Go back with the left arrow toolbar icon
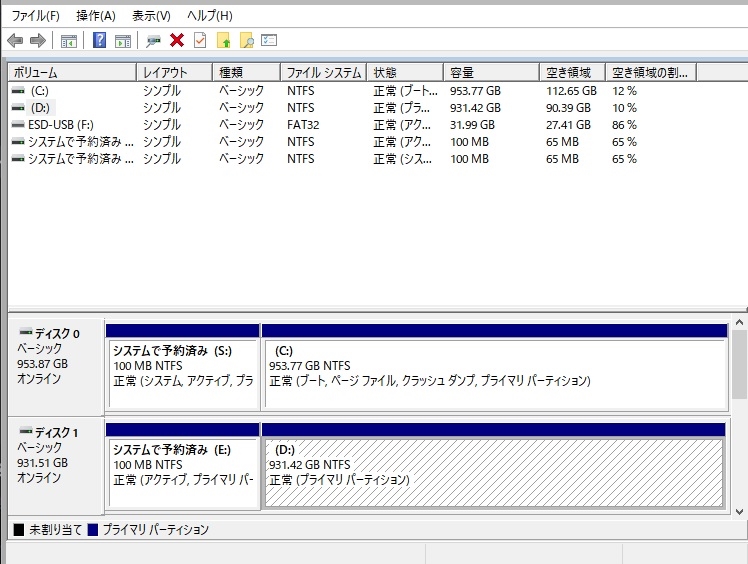Screen dimensions: 748x564 [15, 41]
